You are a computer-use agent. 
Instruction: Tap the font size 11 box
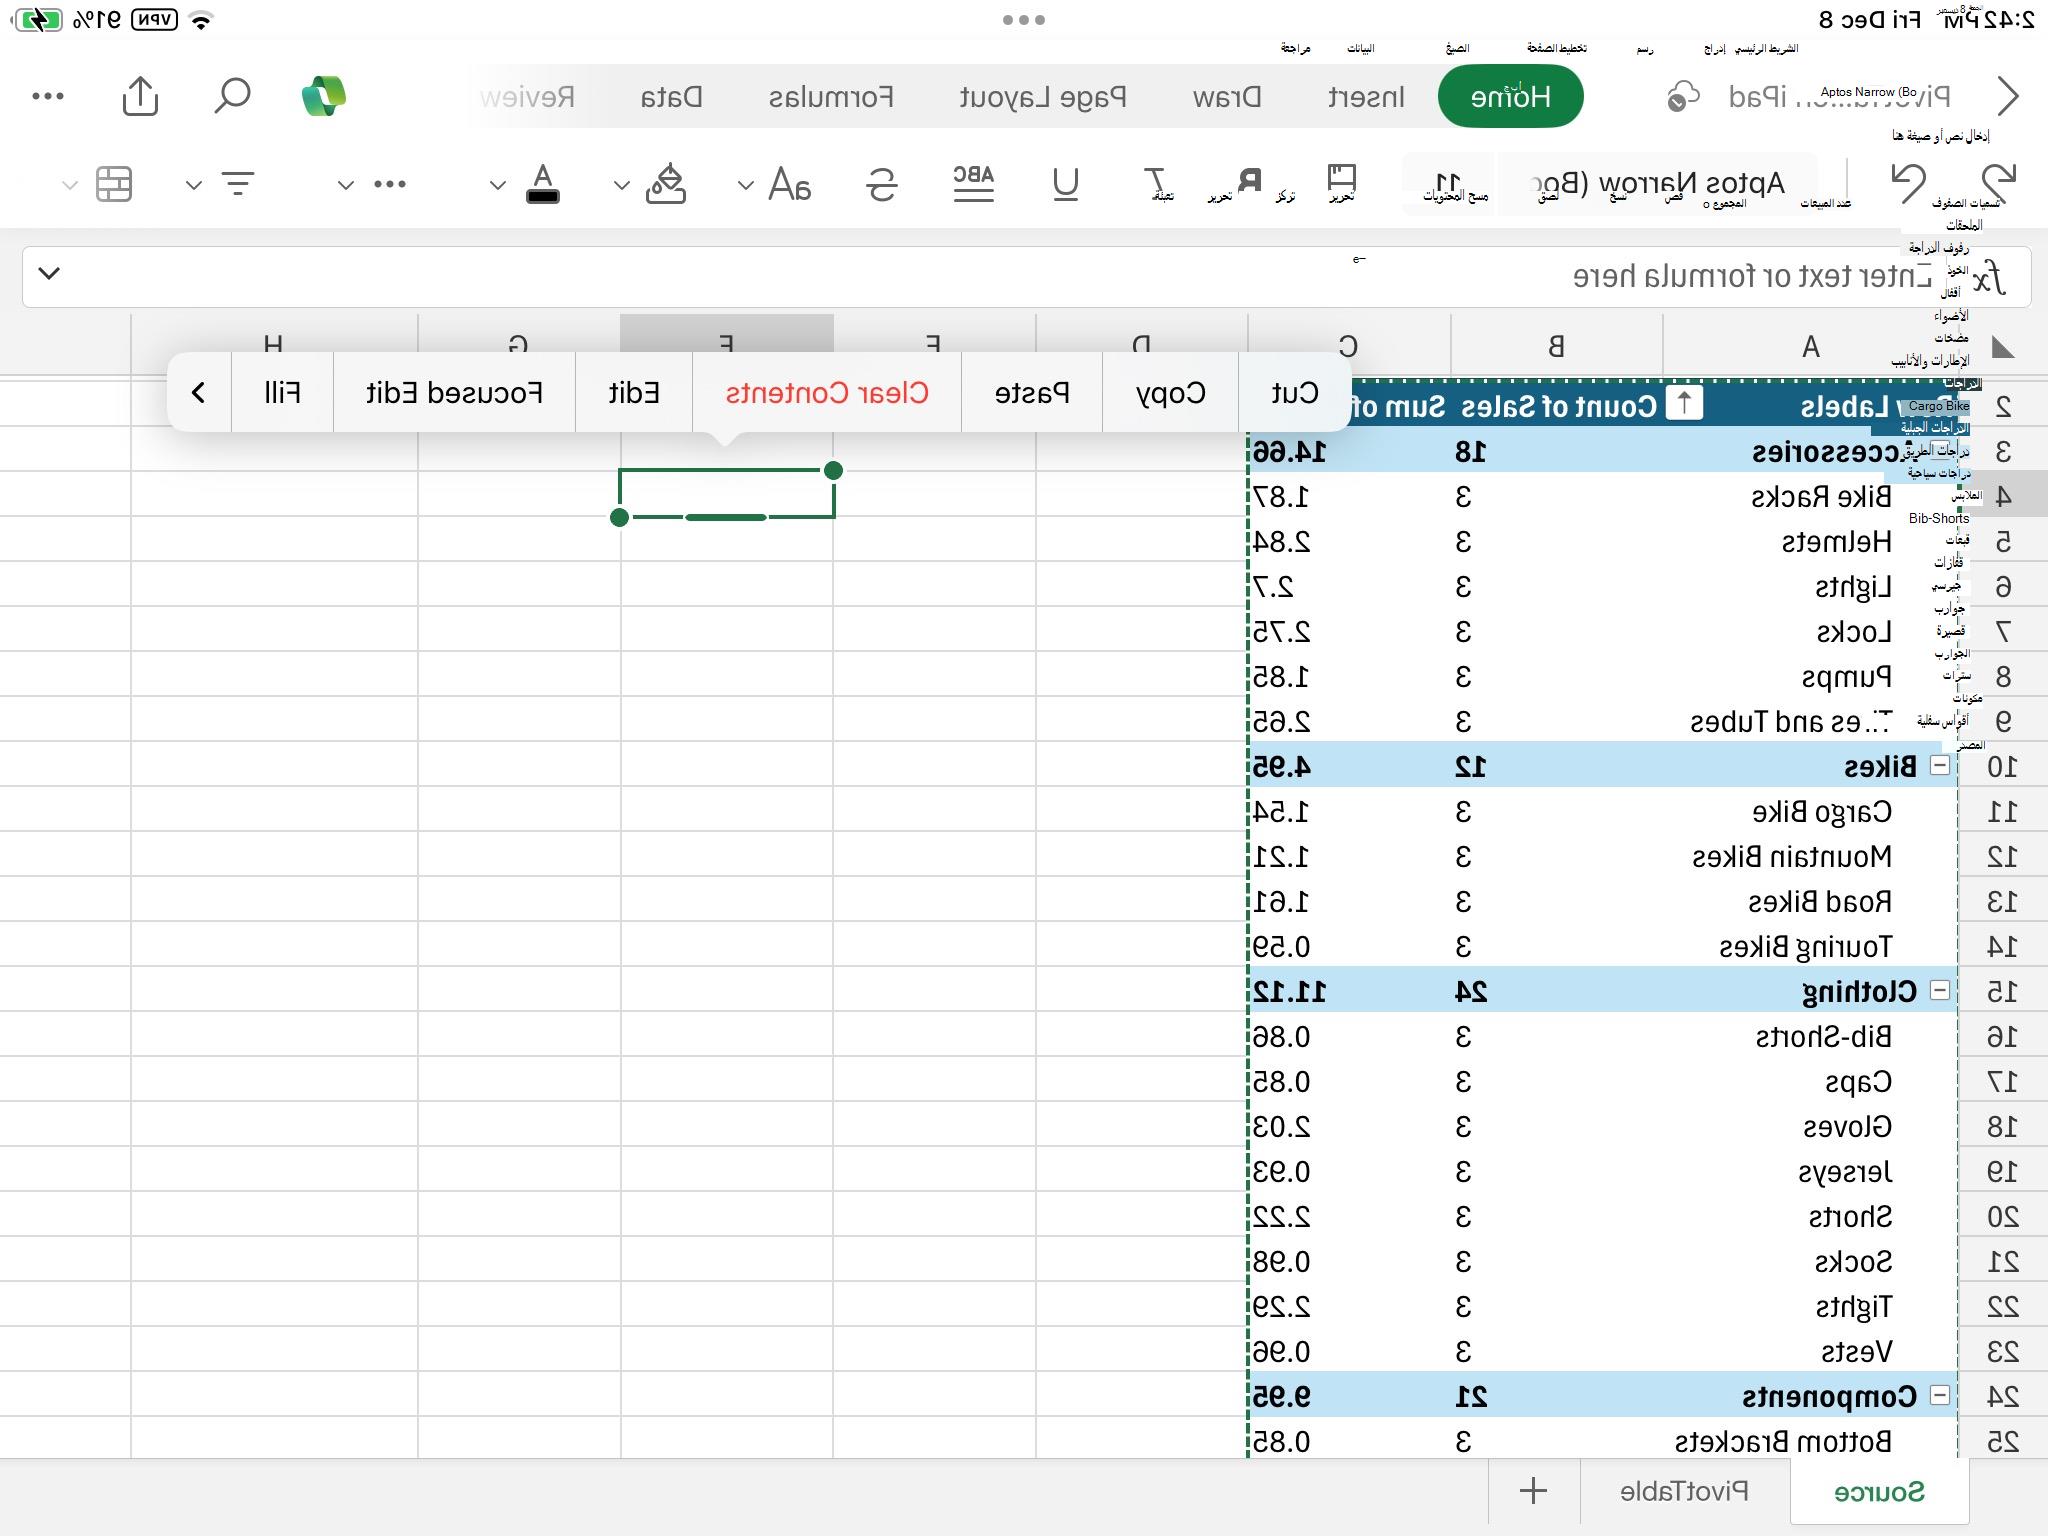1448,184
